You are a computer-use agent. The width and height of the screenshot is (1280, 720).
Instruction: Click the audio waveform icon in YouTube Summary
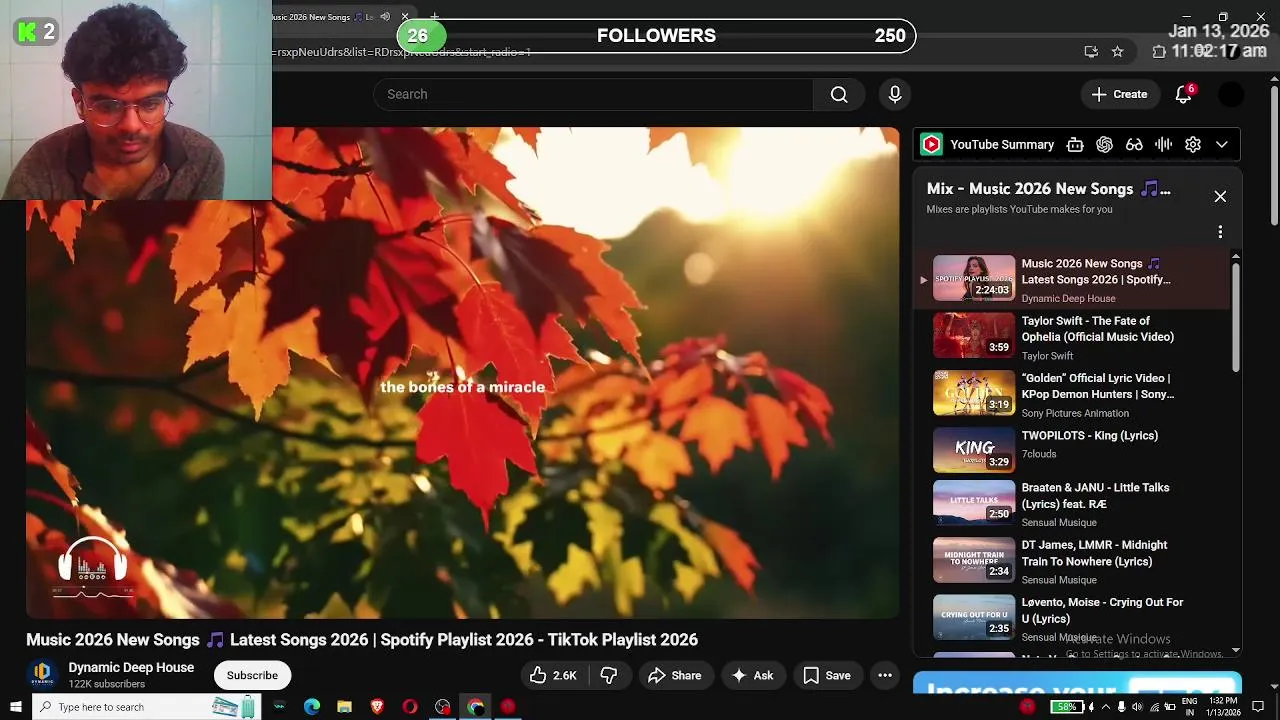tap(1163, 144)
